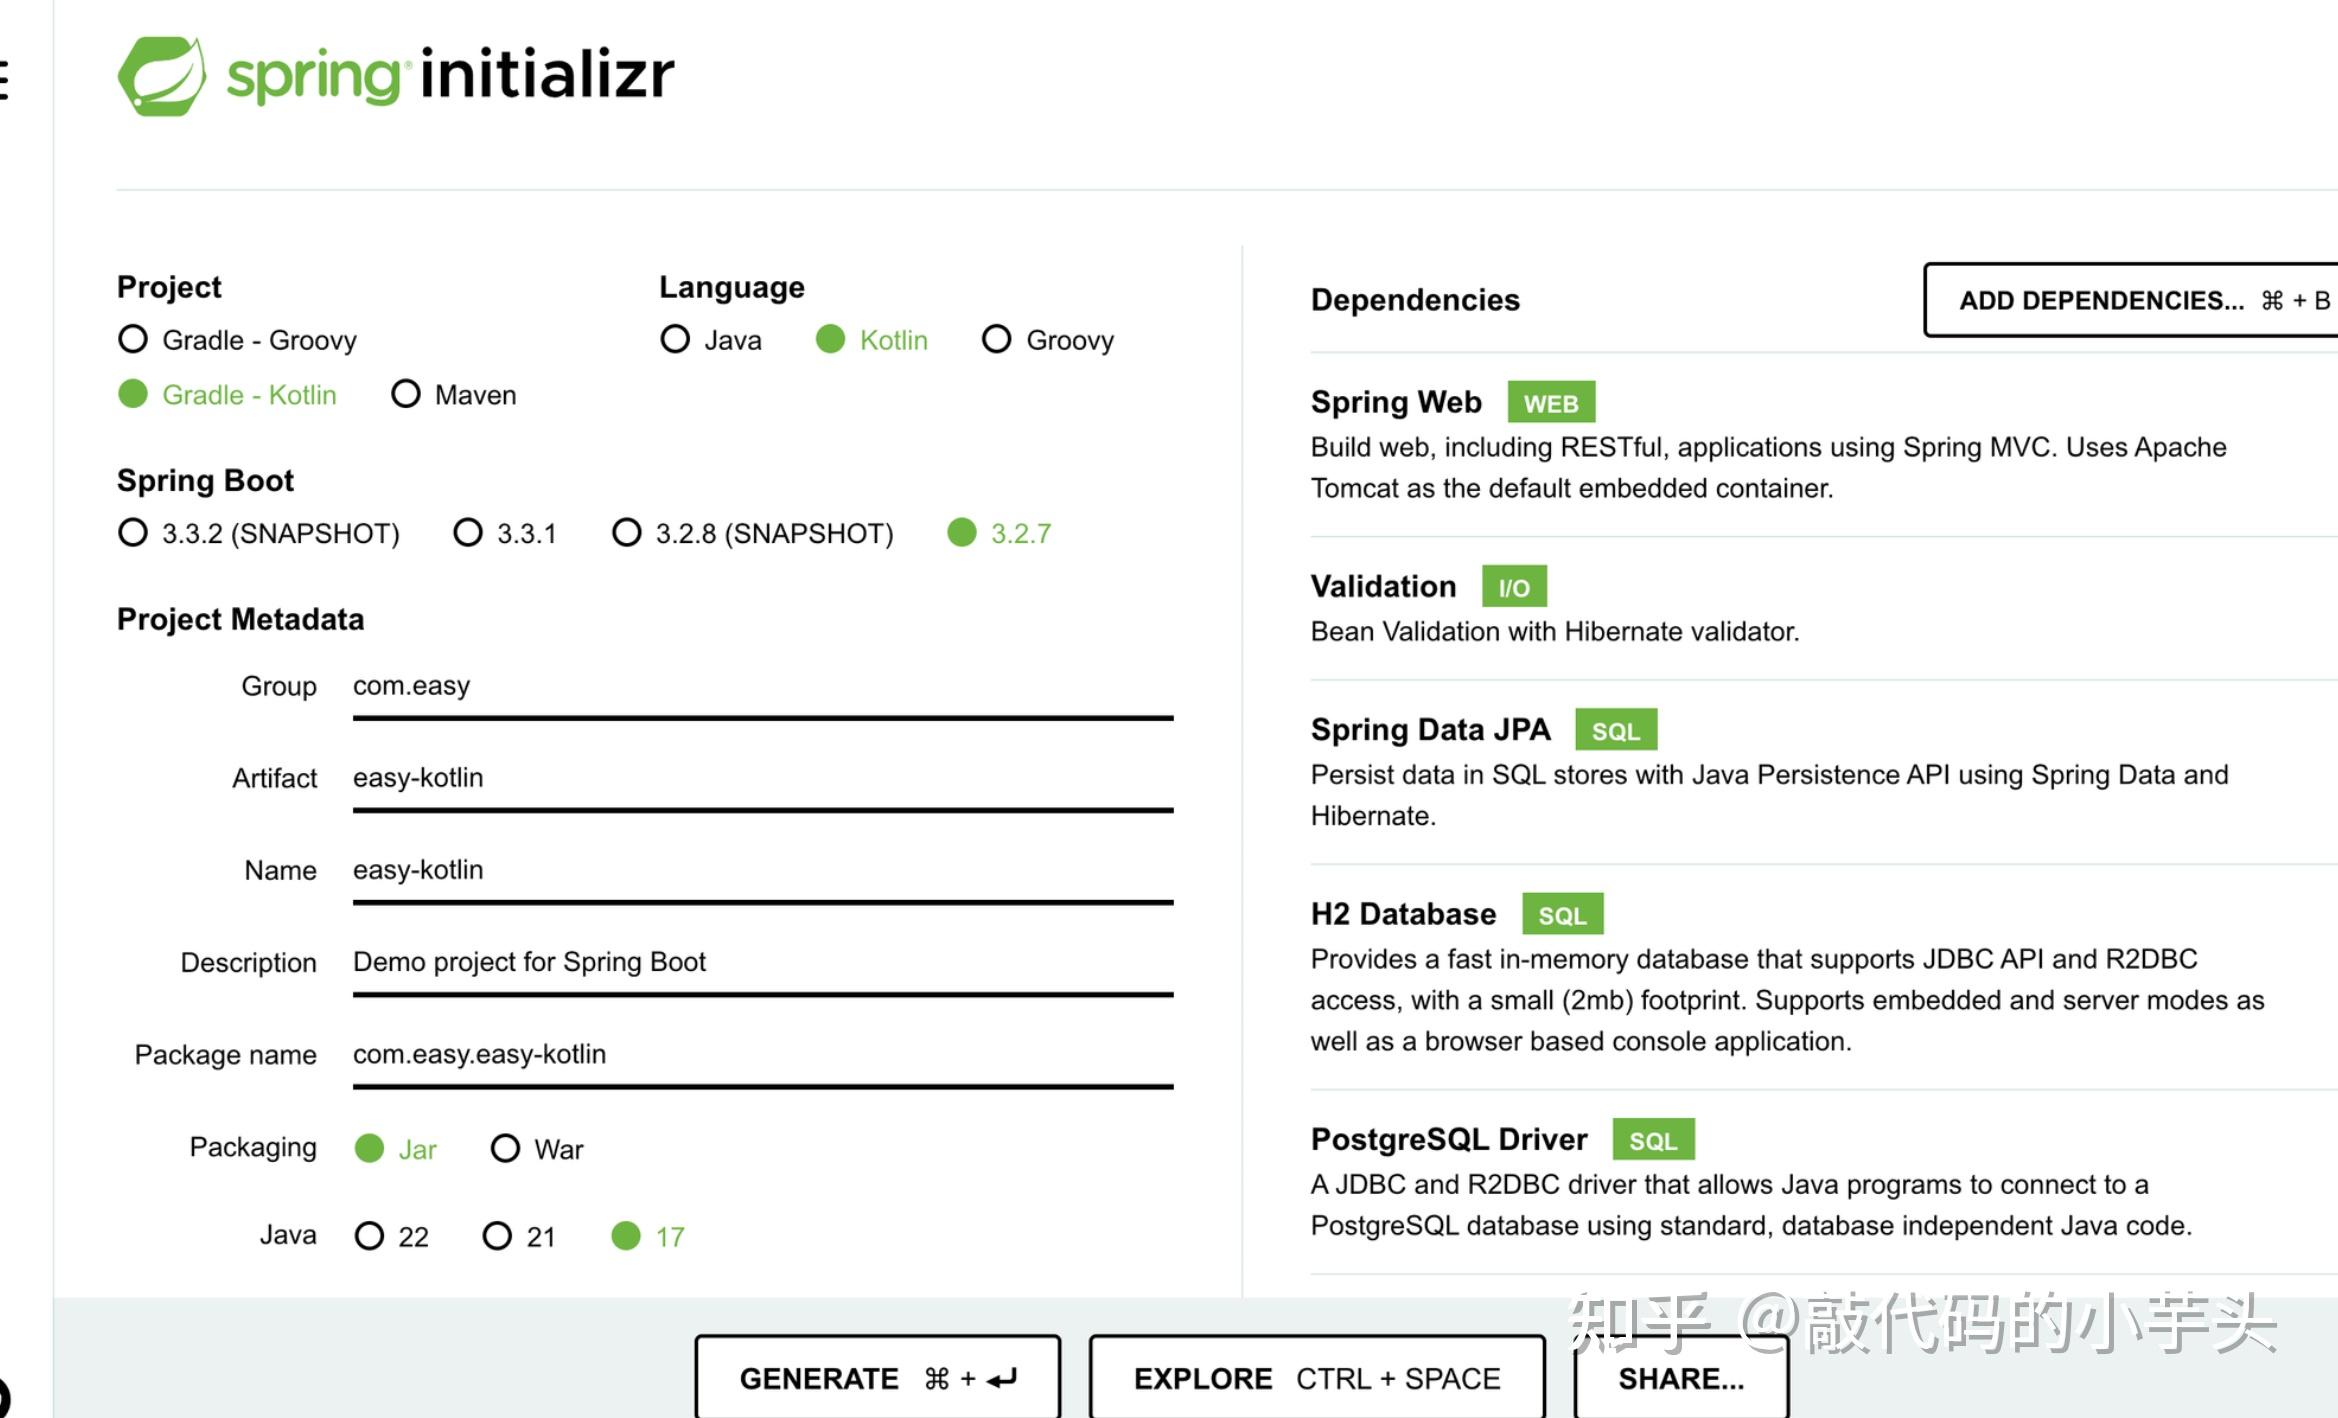The width and height of the screenshot is (2338, 1418).
Task: Pick Groovy language radio button
Action: (x=997, y=340)
